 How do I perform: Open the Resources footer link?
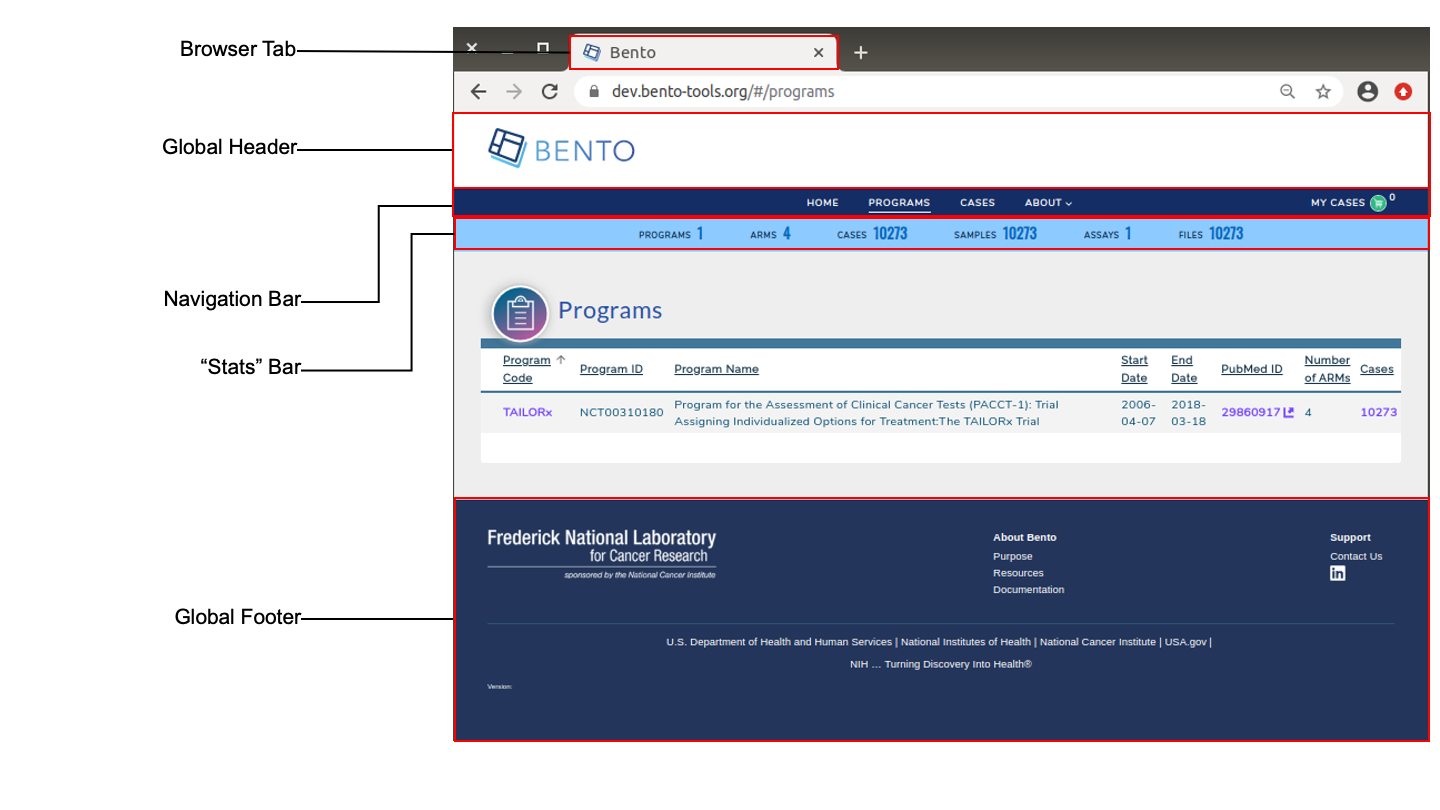pyautogui.click(x=1018, y=573)
